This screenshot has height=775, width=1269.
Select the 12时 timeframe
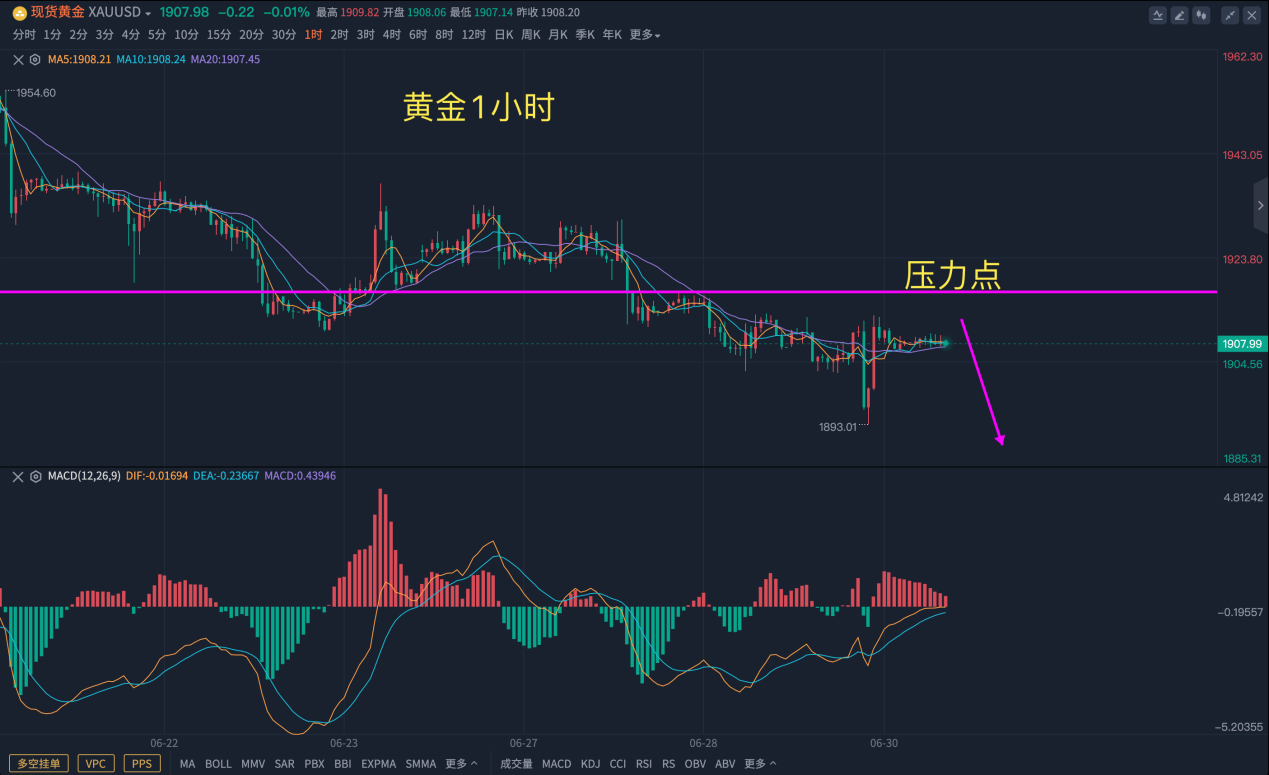(x=474, y=35)
